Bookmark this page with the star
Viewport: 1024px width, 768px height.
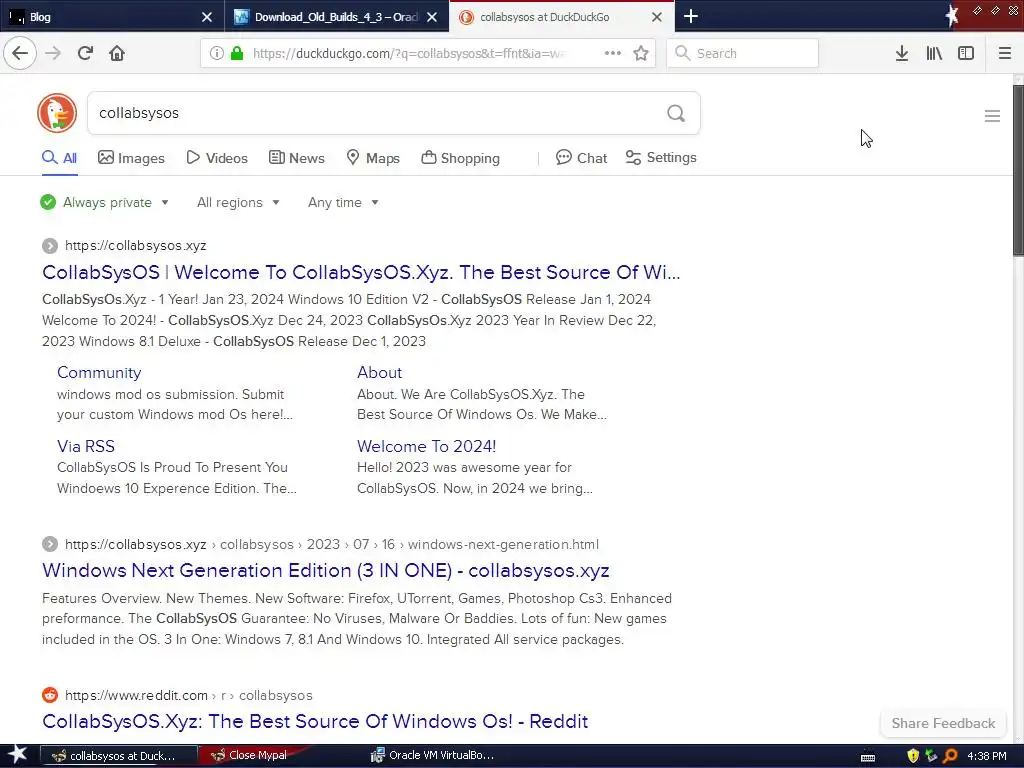(x=641, y=53)
